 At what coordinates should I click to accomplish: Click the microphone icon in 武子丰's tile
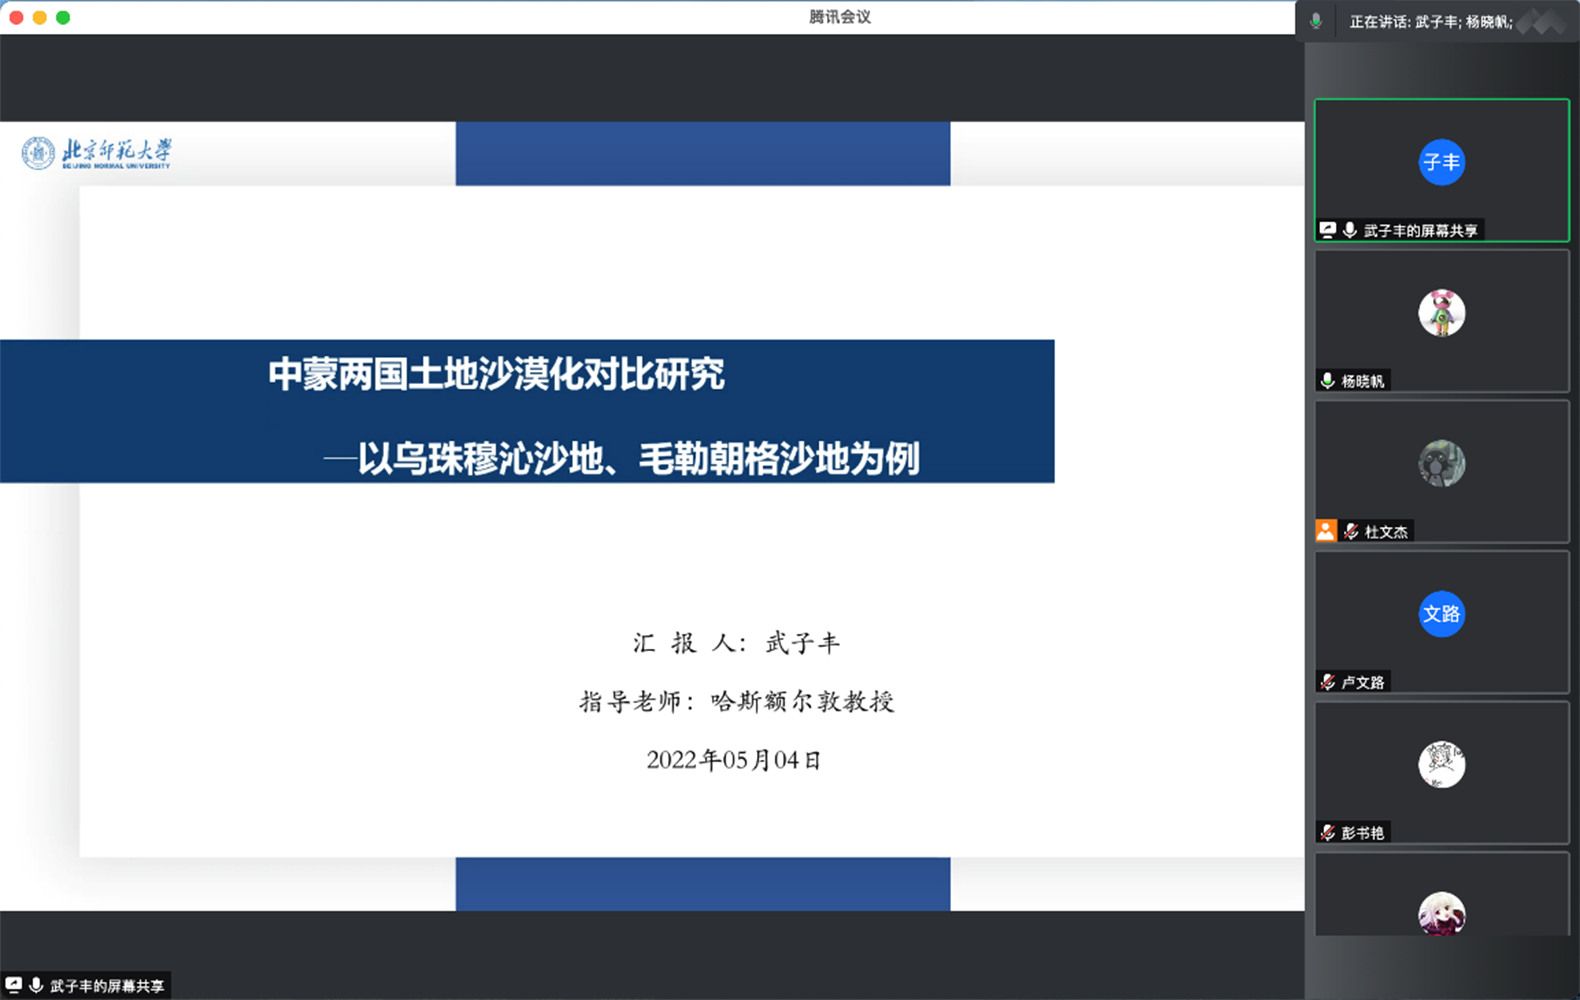1350,230
